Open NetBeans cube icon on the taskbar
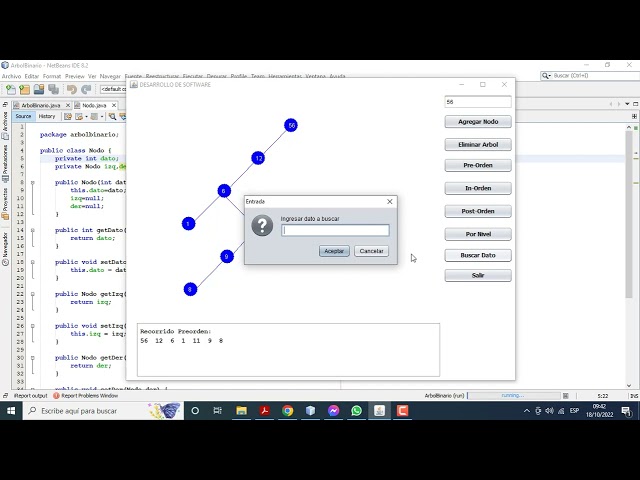This screenshot has width=640, height=480. coord(310,411)
